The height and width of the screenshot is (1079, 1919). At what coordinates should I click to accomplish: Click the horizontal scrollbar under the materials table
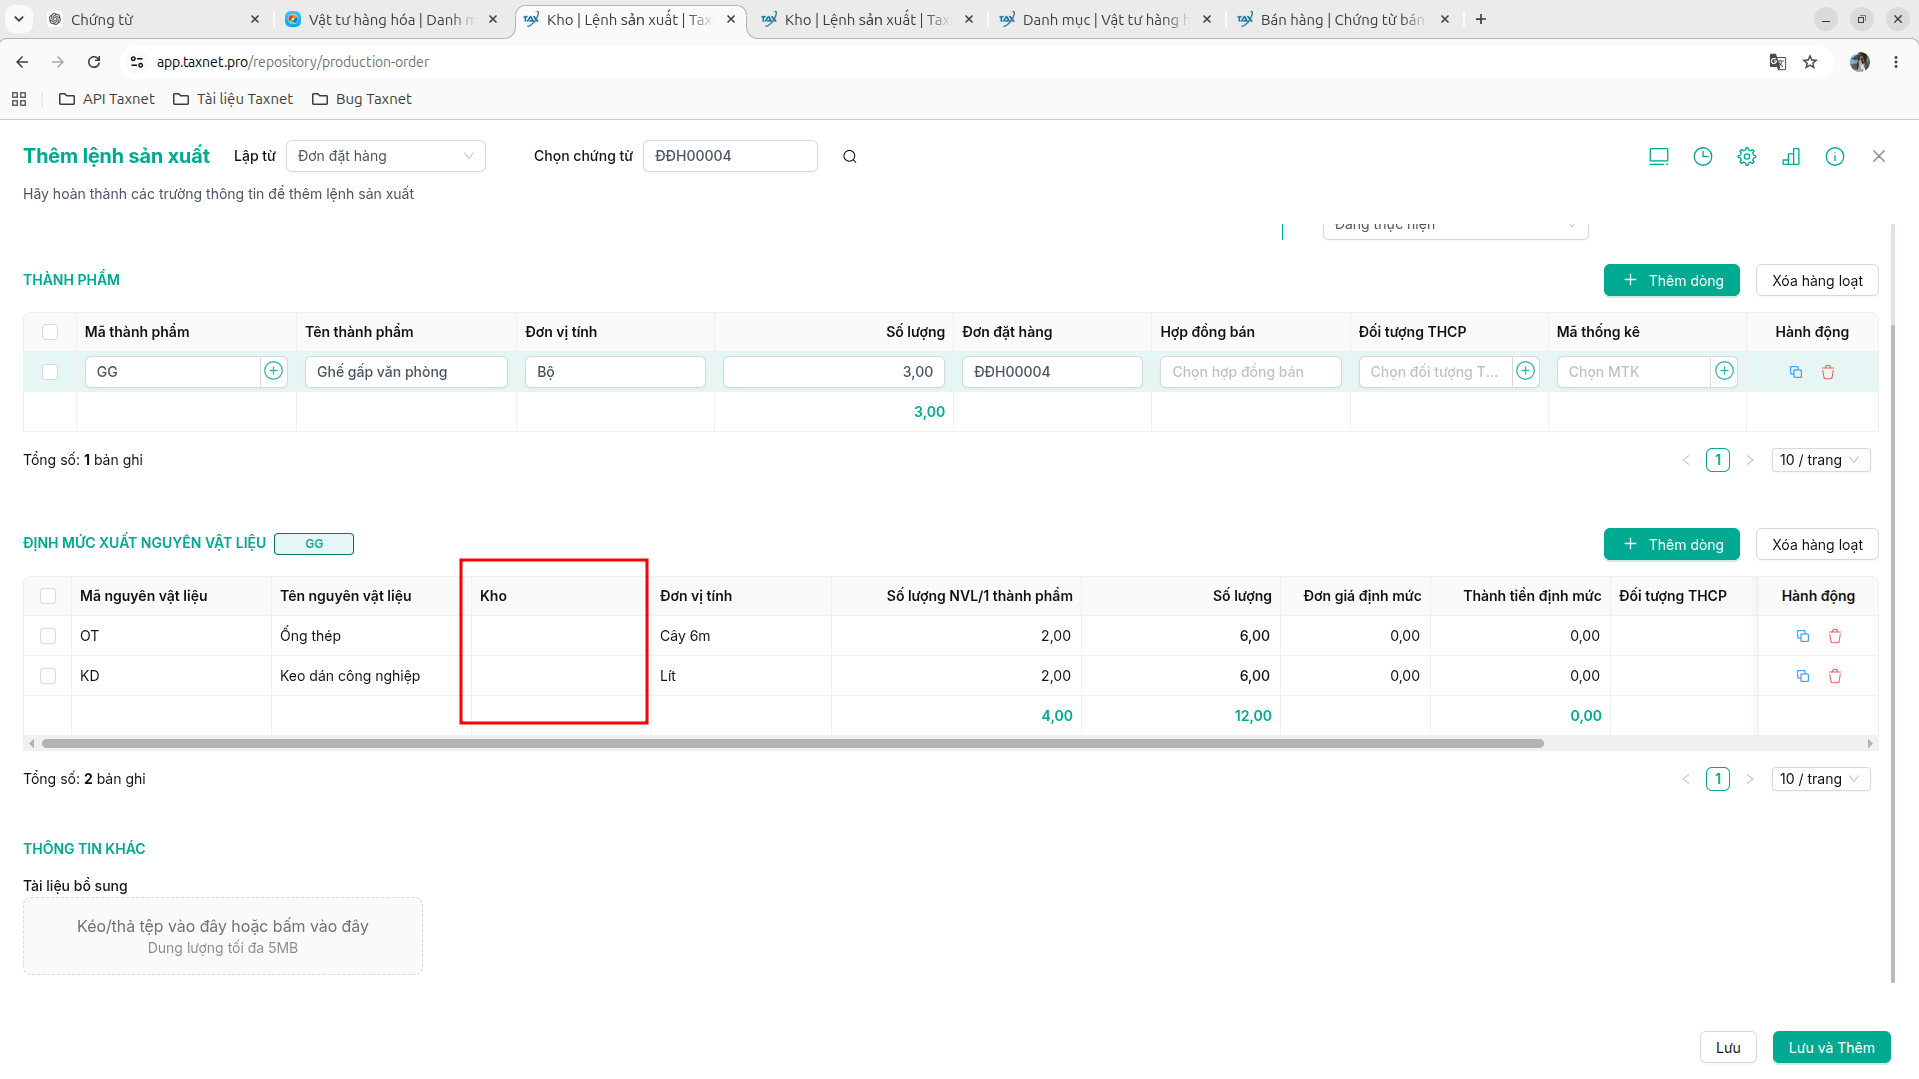pos(792,743)
